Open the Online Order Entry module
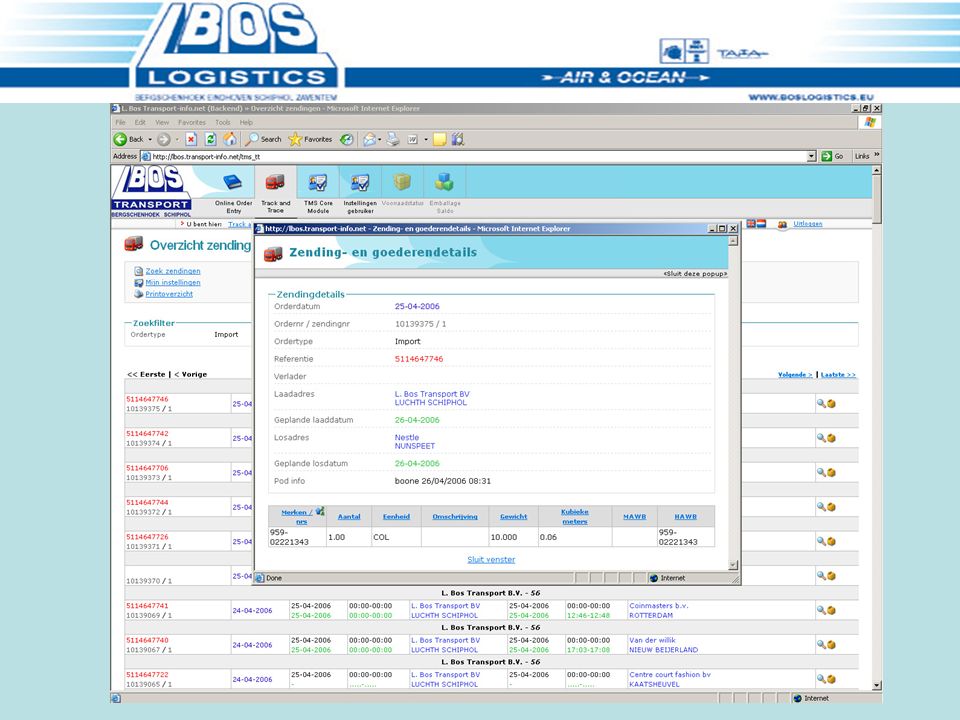 (x=233, y=192)
